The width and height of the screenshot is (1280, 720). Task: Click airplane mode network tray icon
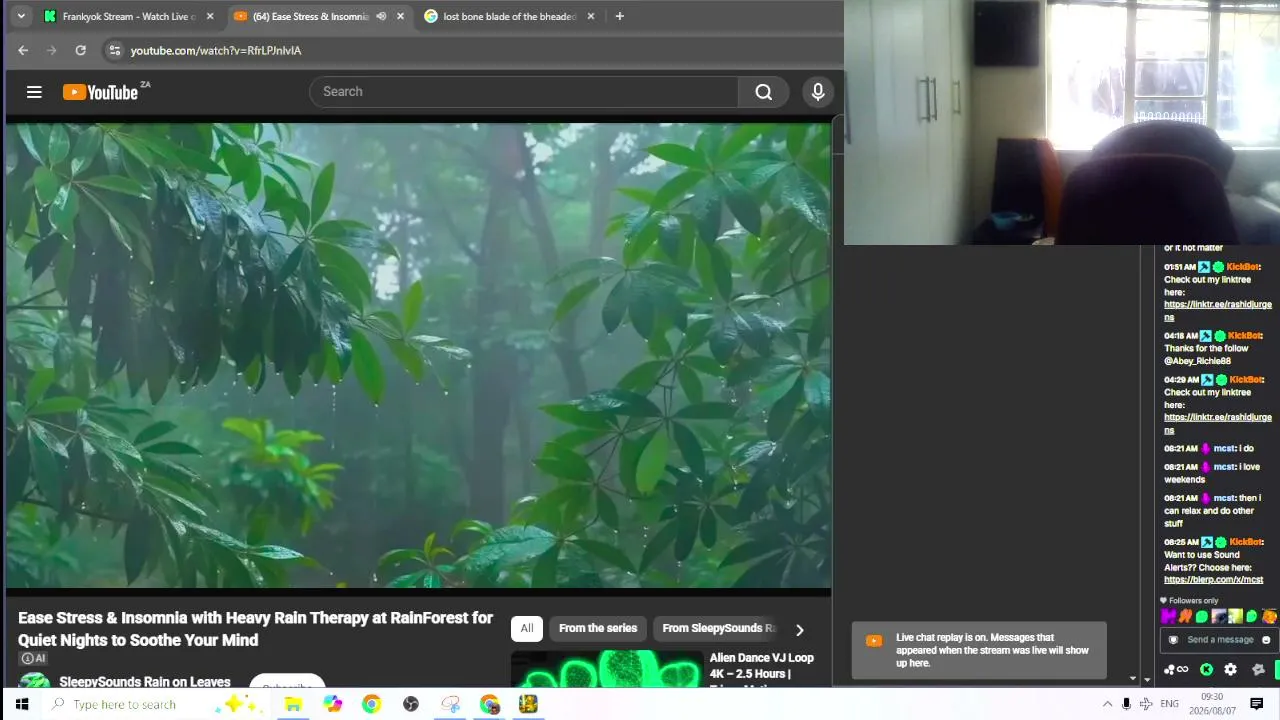[1146, 704]
